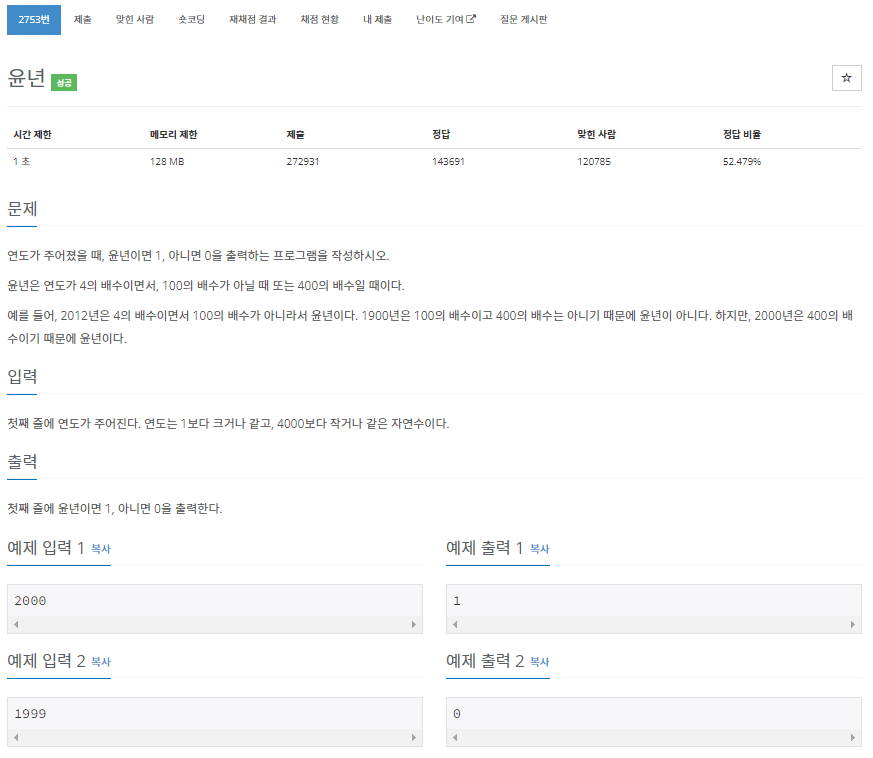This screenshot has width=873, height=758.
Task: Open the 재채점 결과 tab
Action: (253, 19)
